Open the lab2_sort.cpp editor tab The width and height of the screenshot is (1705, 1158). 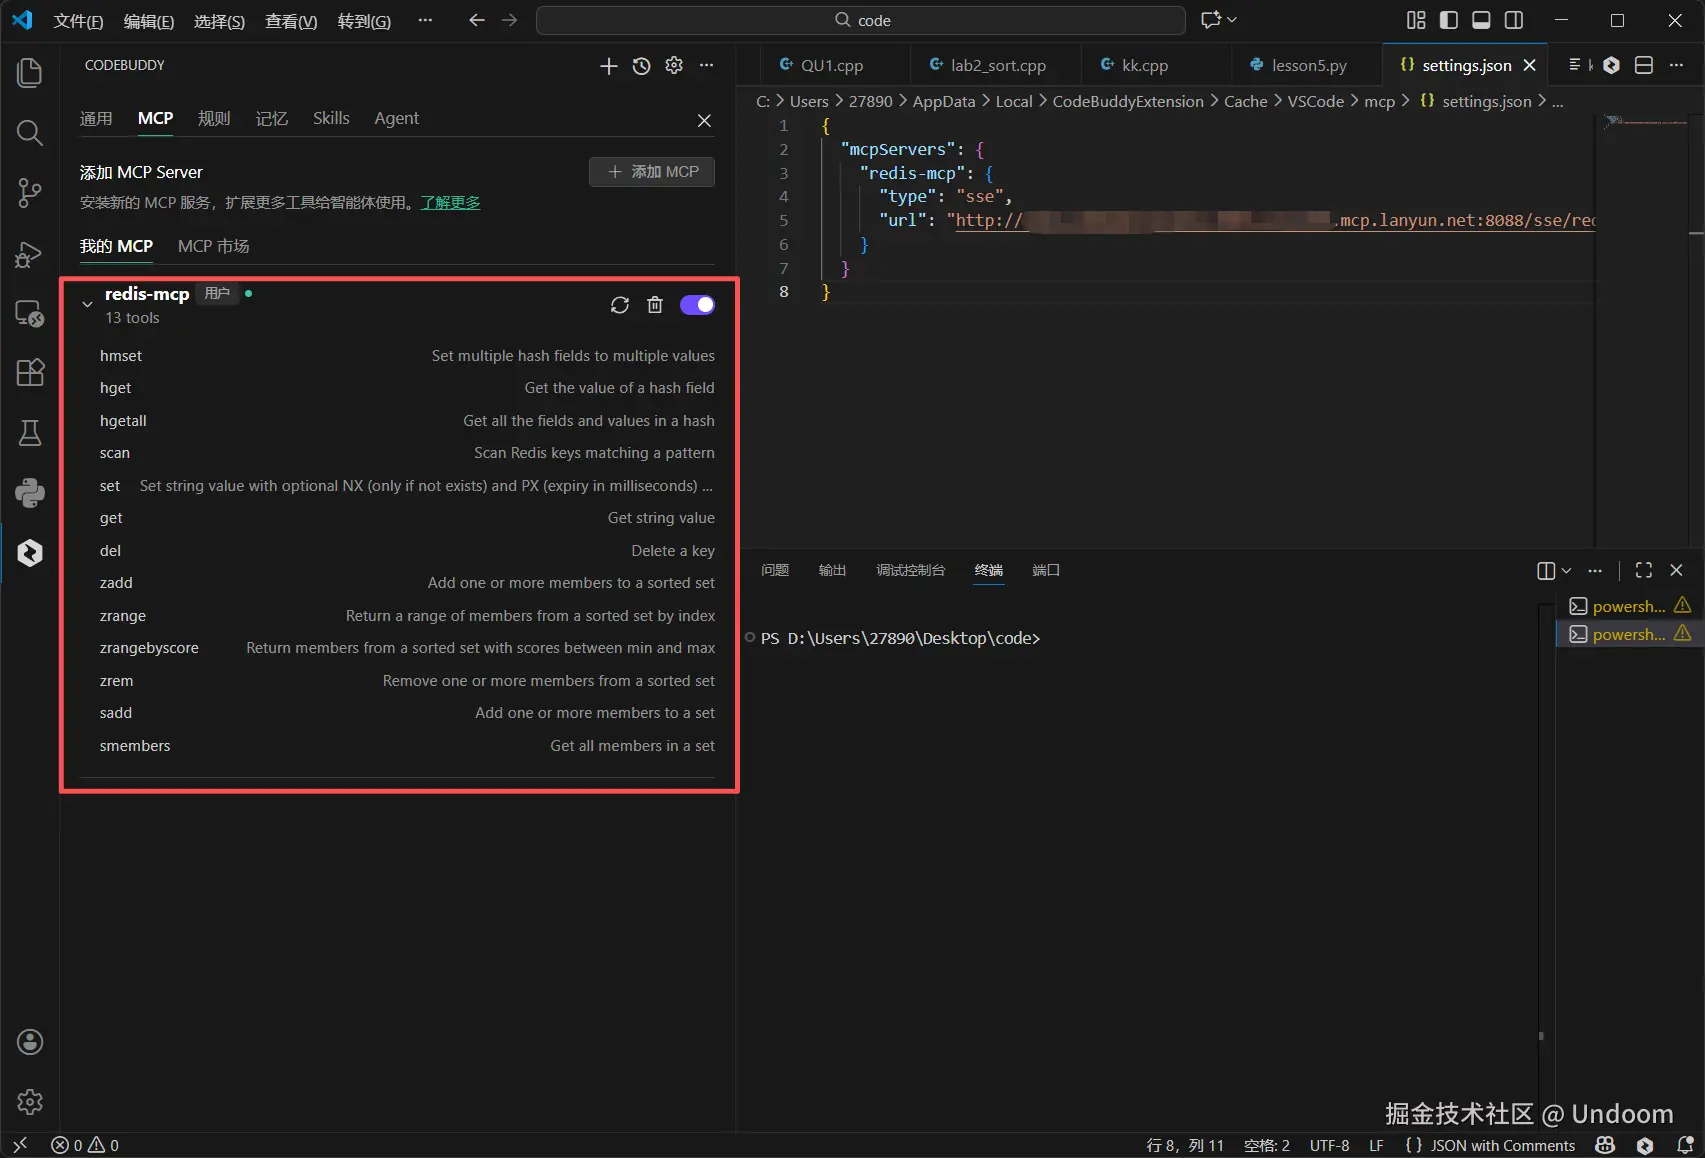(997, 65)
